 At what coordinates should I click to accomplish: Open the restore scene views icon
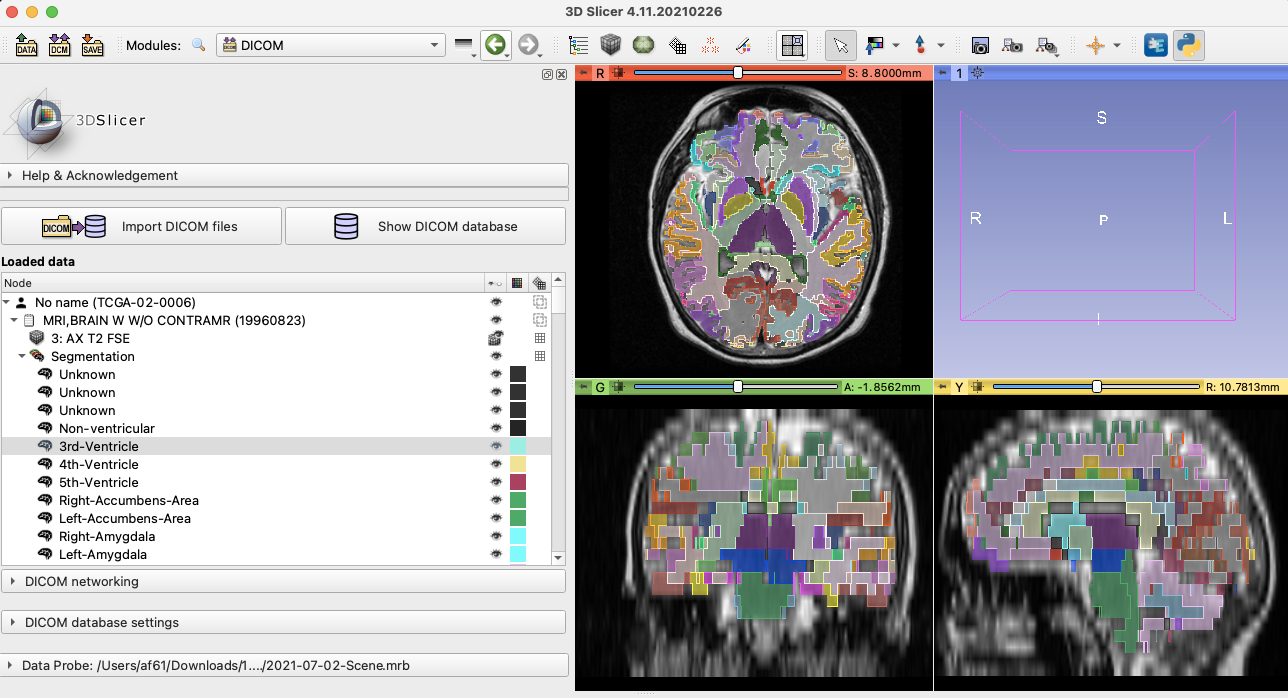pyautogui.click(x=1047, y=45)
